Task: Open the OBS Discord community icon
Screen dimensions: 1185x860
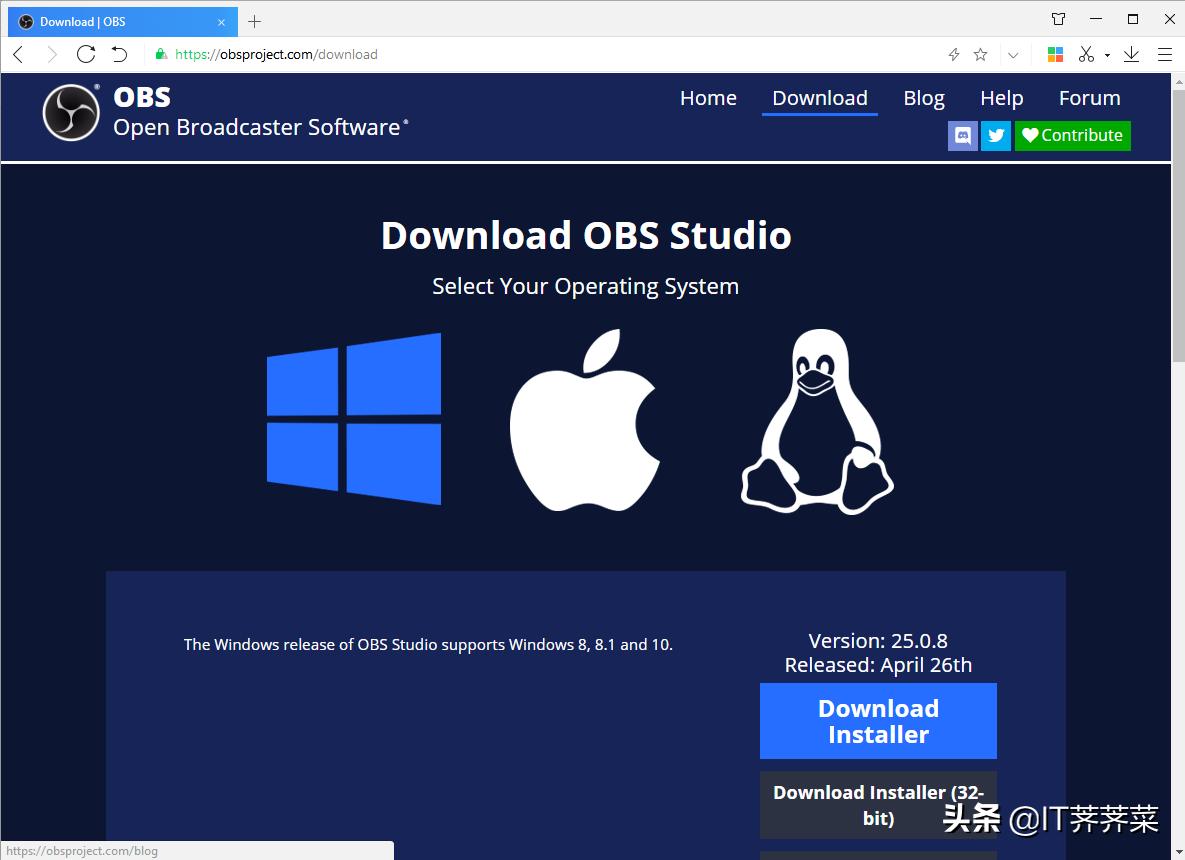Action: tap(962, 135)
